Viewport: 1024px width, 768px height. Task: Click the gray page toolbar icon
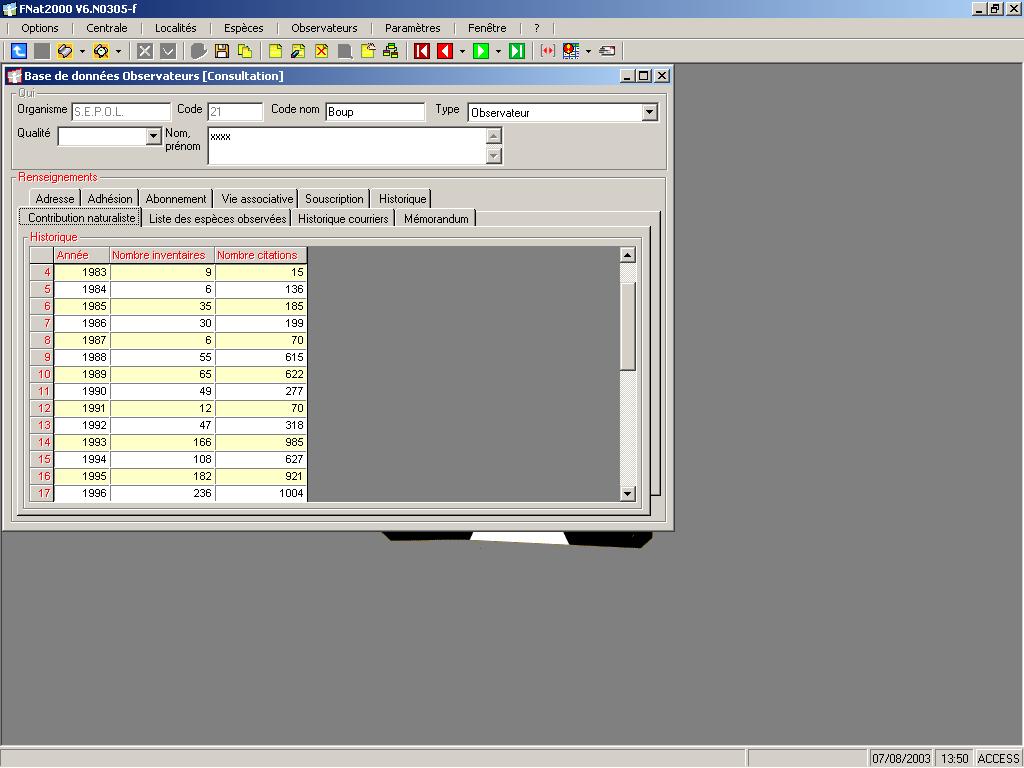pyautogui.click(x=345, y=51)
